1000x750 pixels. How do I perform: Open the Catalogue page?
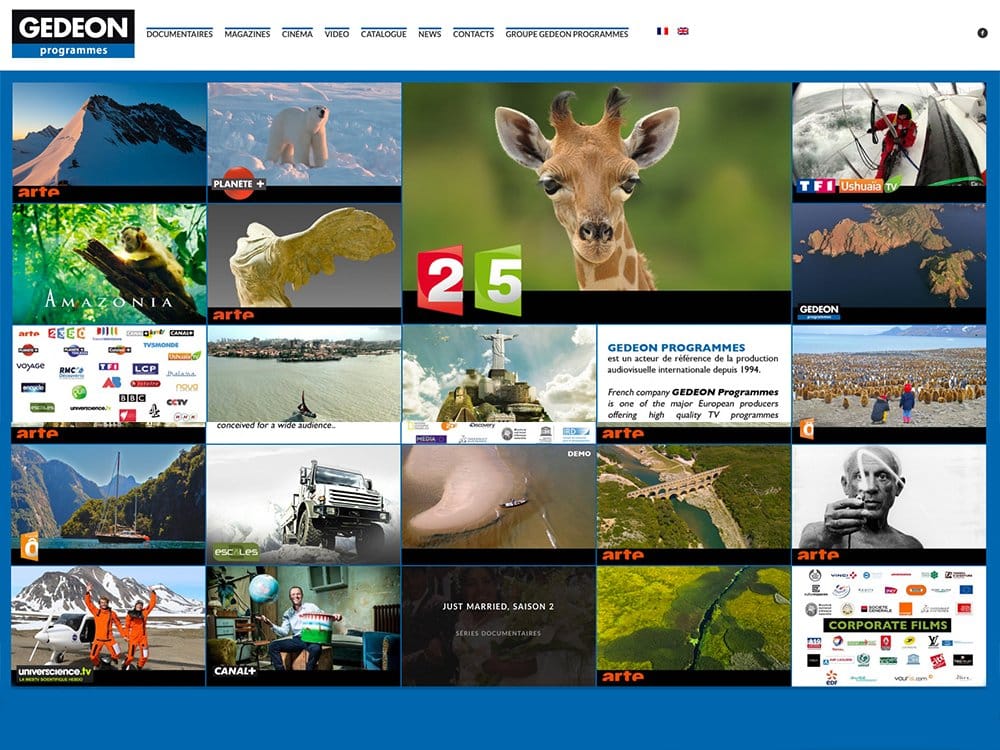383,34
